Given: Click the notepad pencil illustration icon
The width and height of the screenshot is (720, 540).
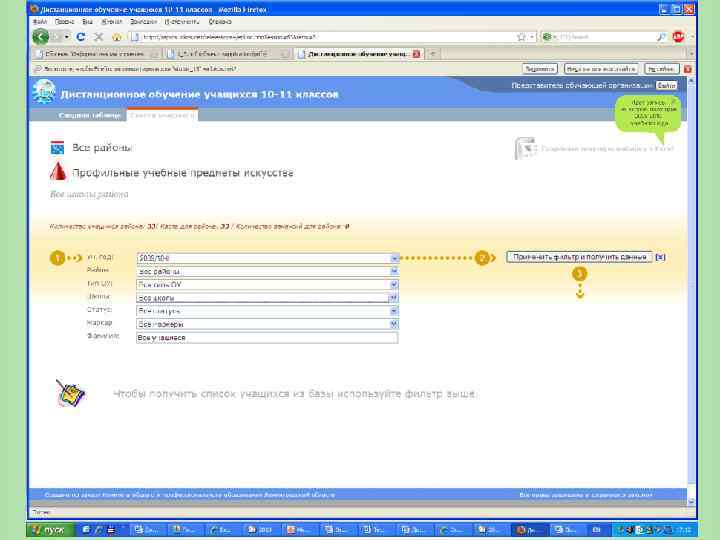Looking at the screenshot, I should point(71,393).
